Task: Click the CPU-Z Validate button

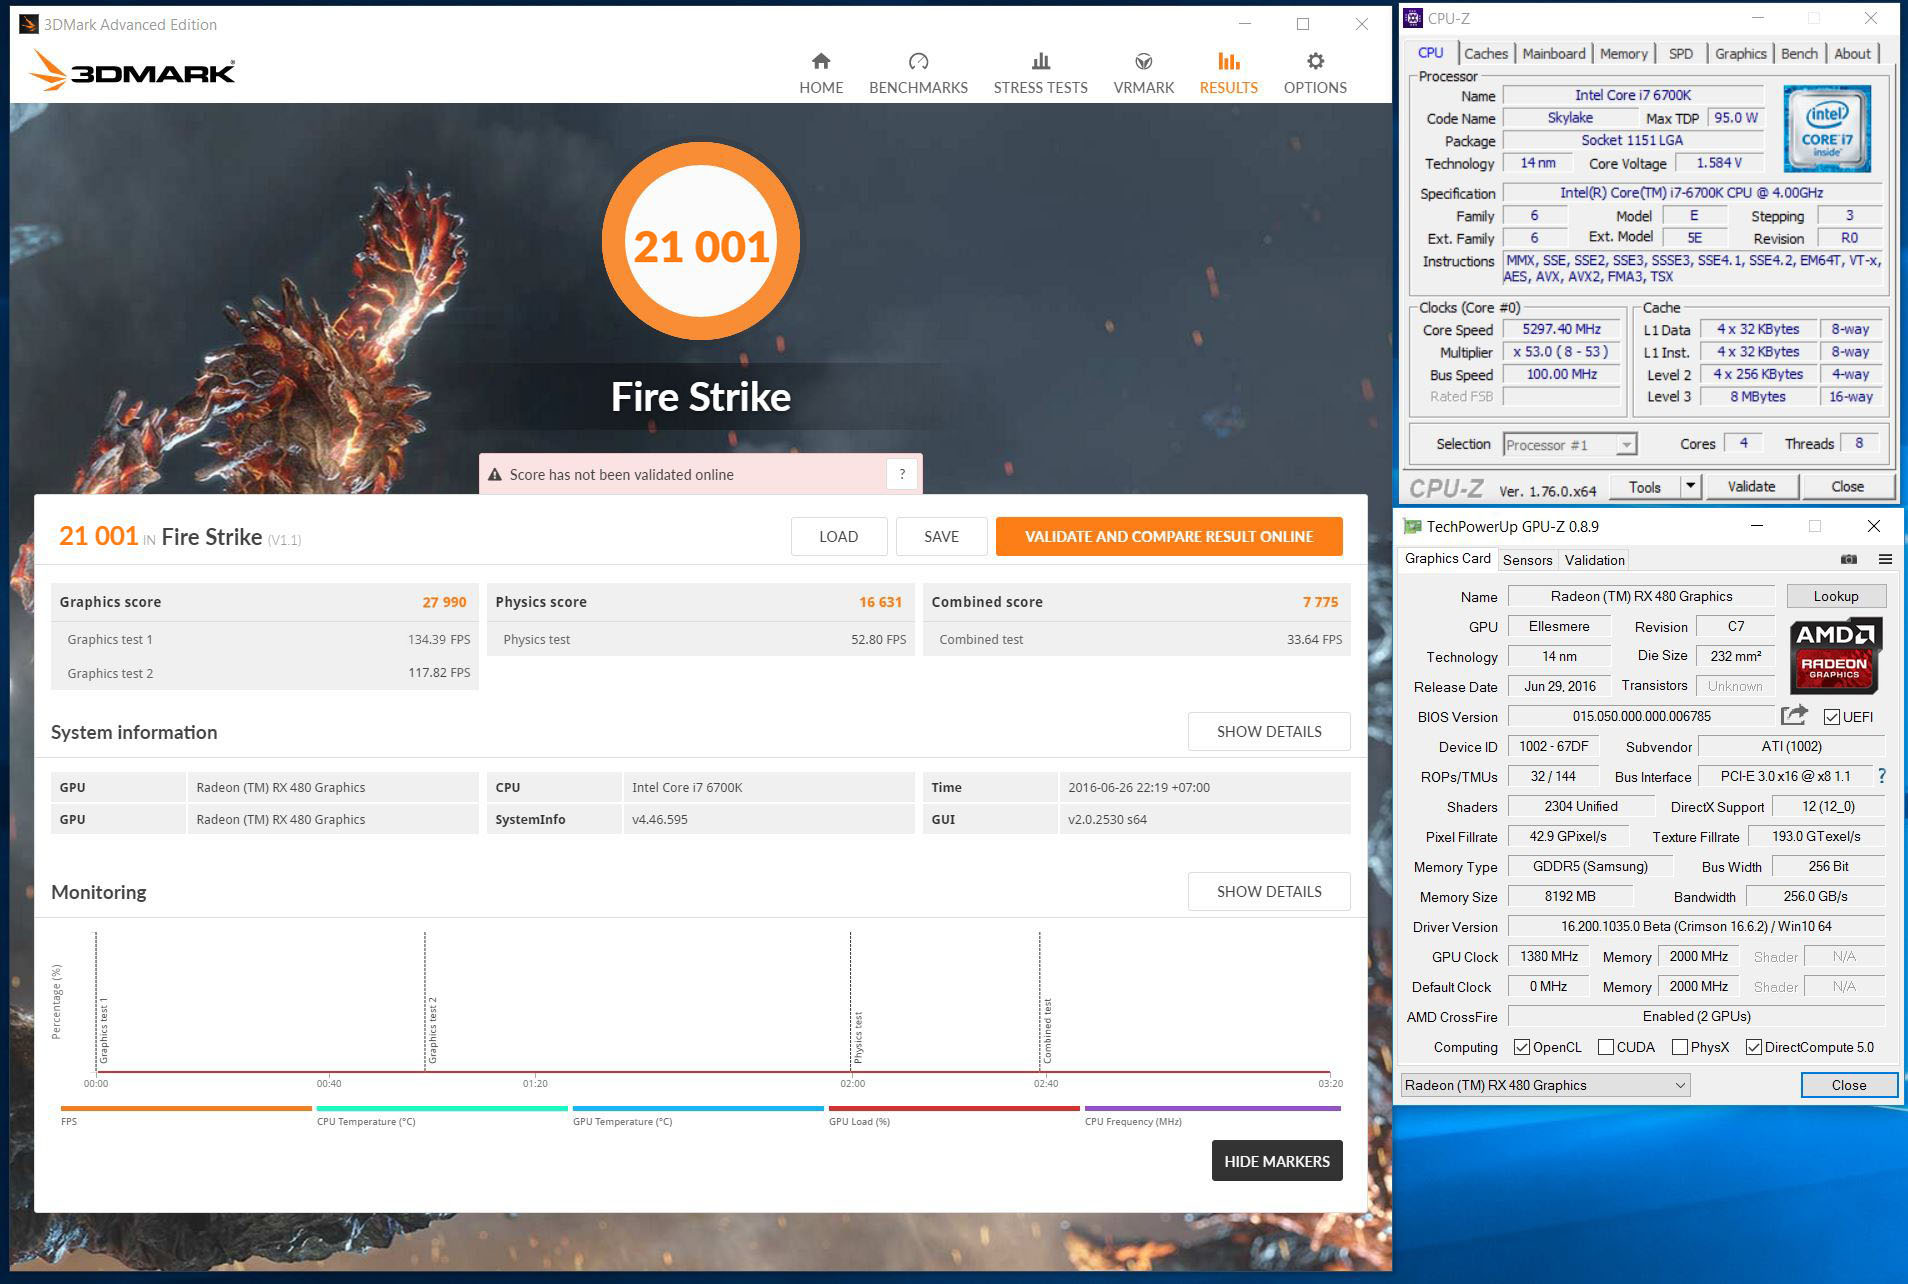Action: point(1751,487)
